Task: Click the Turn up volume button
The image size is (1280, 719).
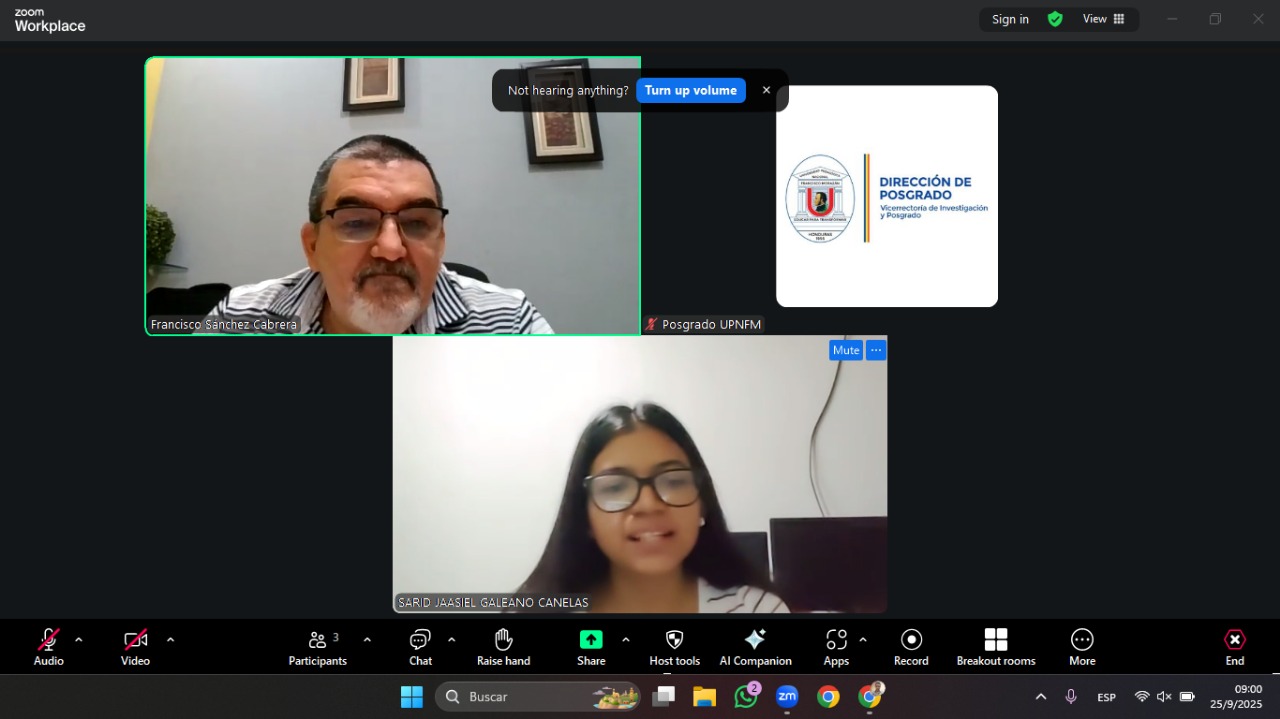Action: coord(690,90)
